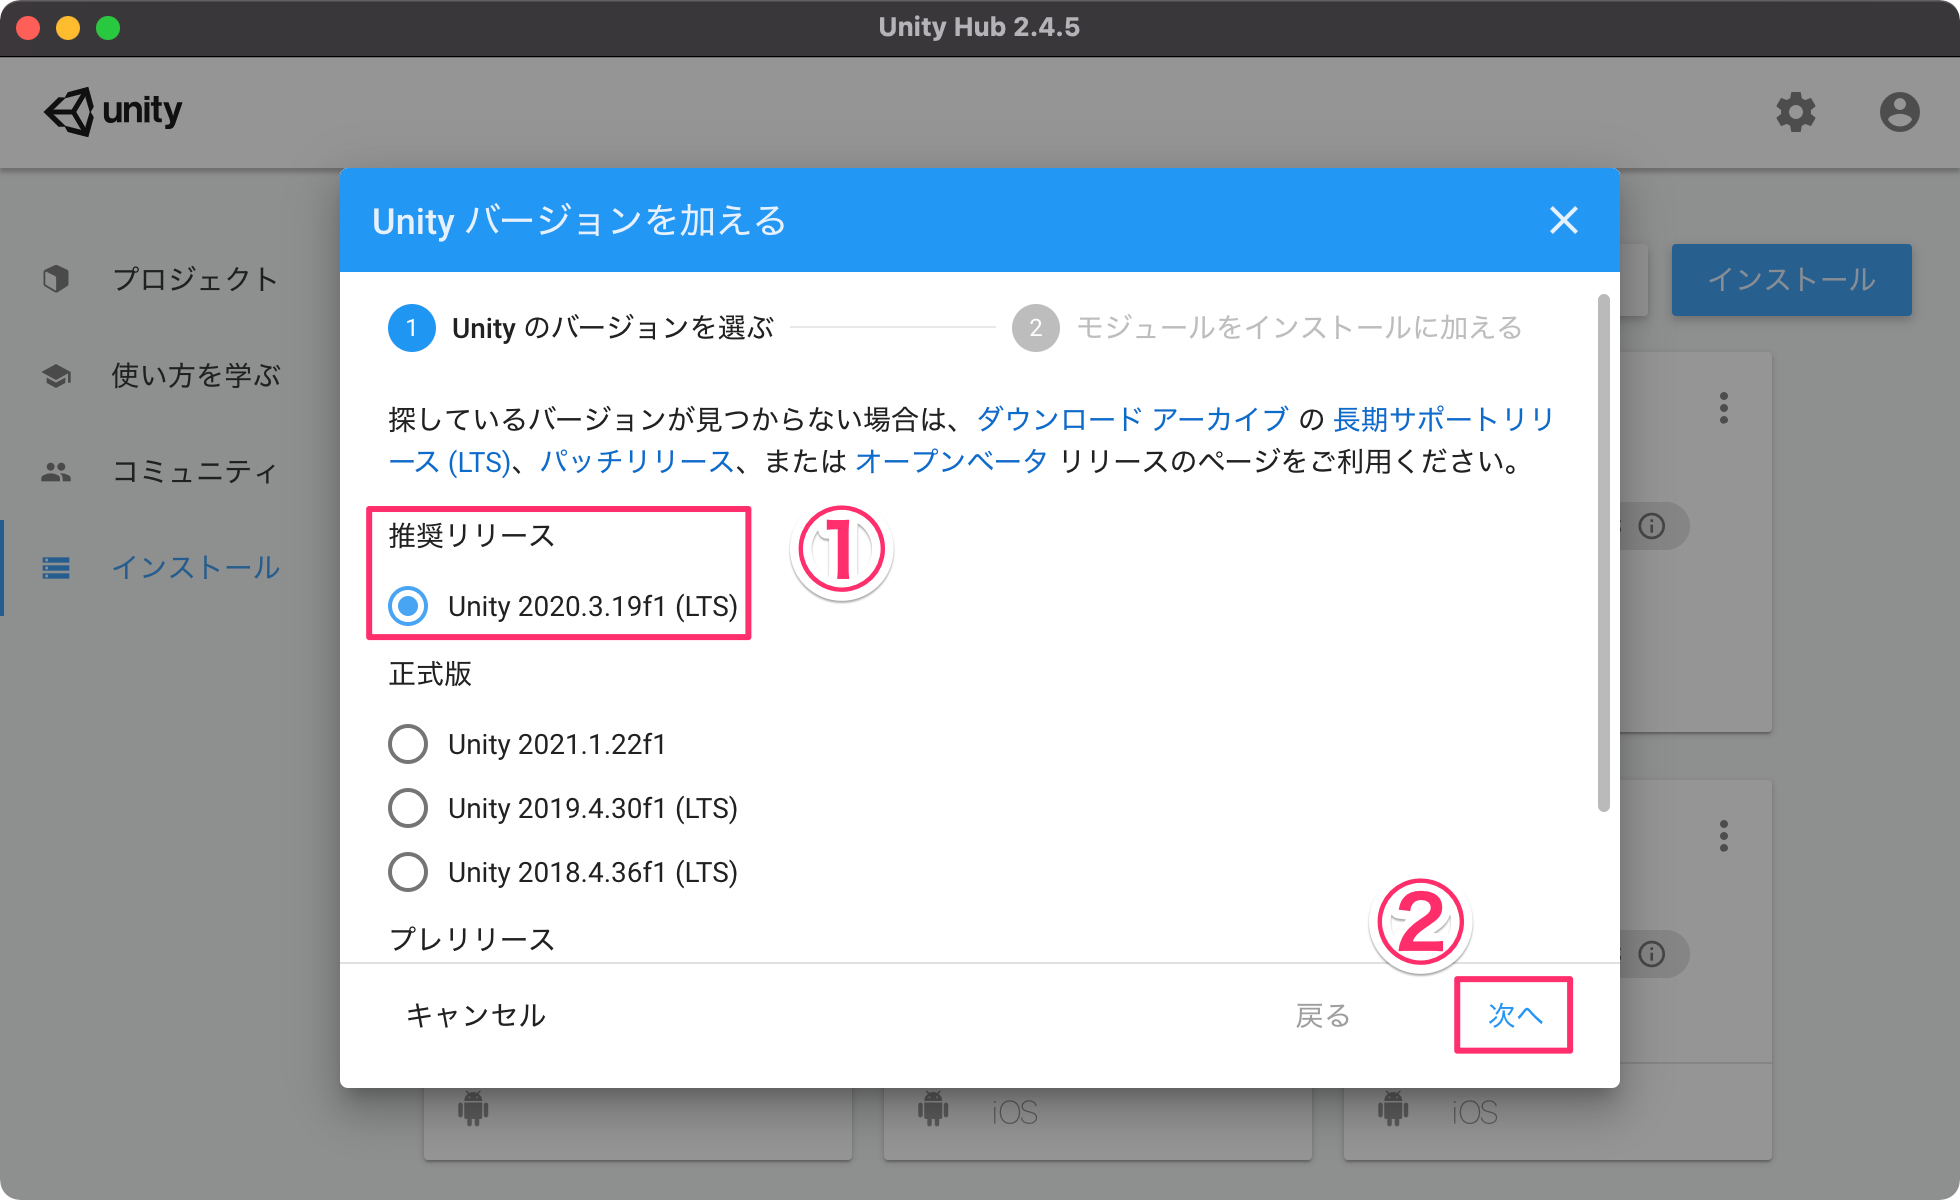Click the Android icon on left bottom card
Viewport: 1960px width, 1200px height.
[x=473, y=1109]
